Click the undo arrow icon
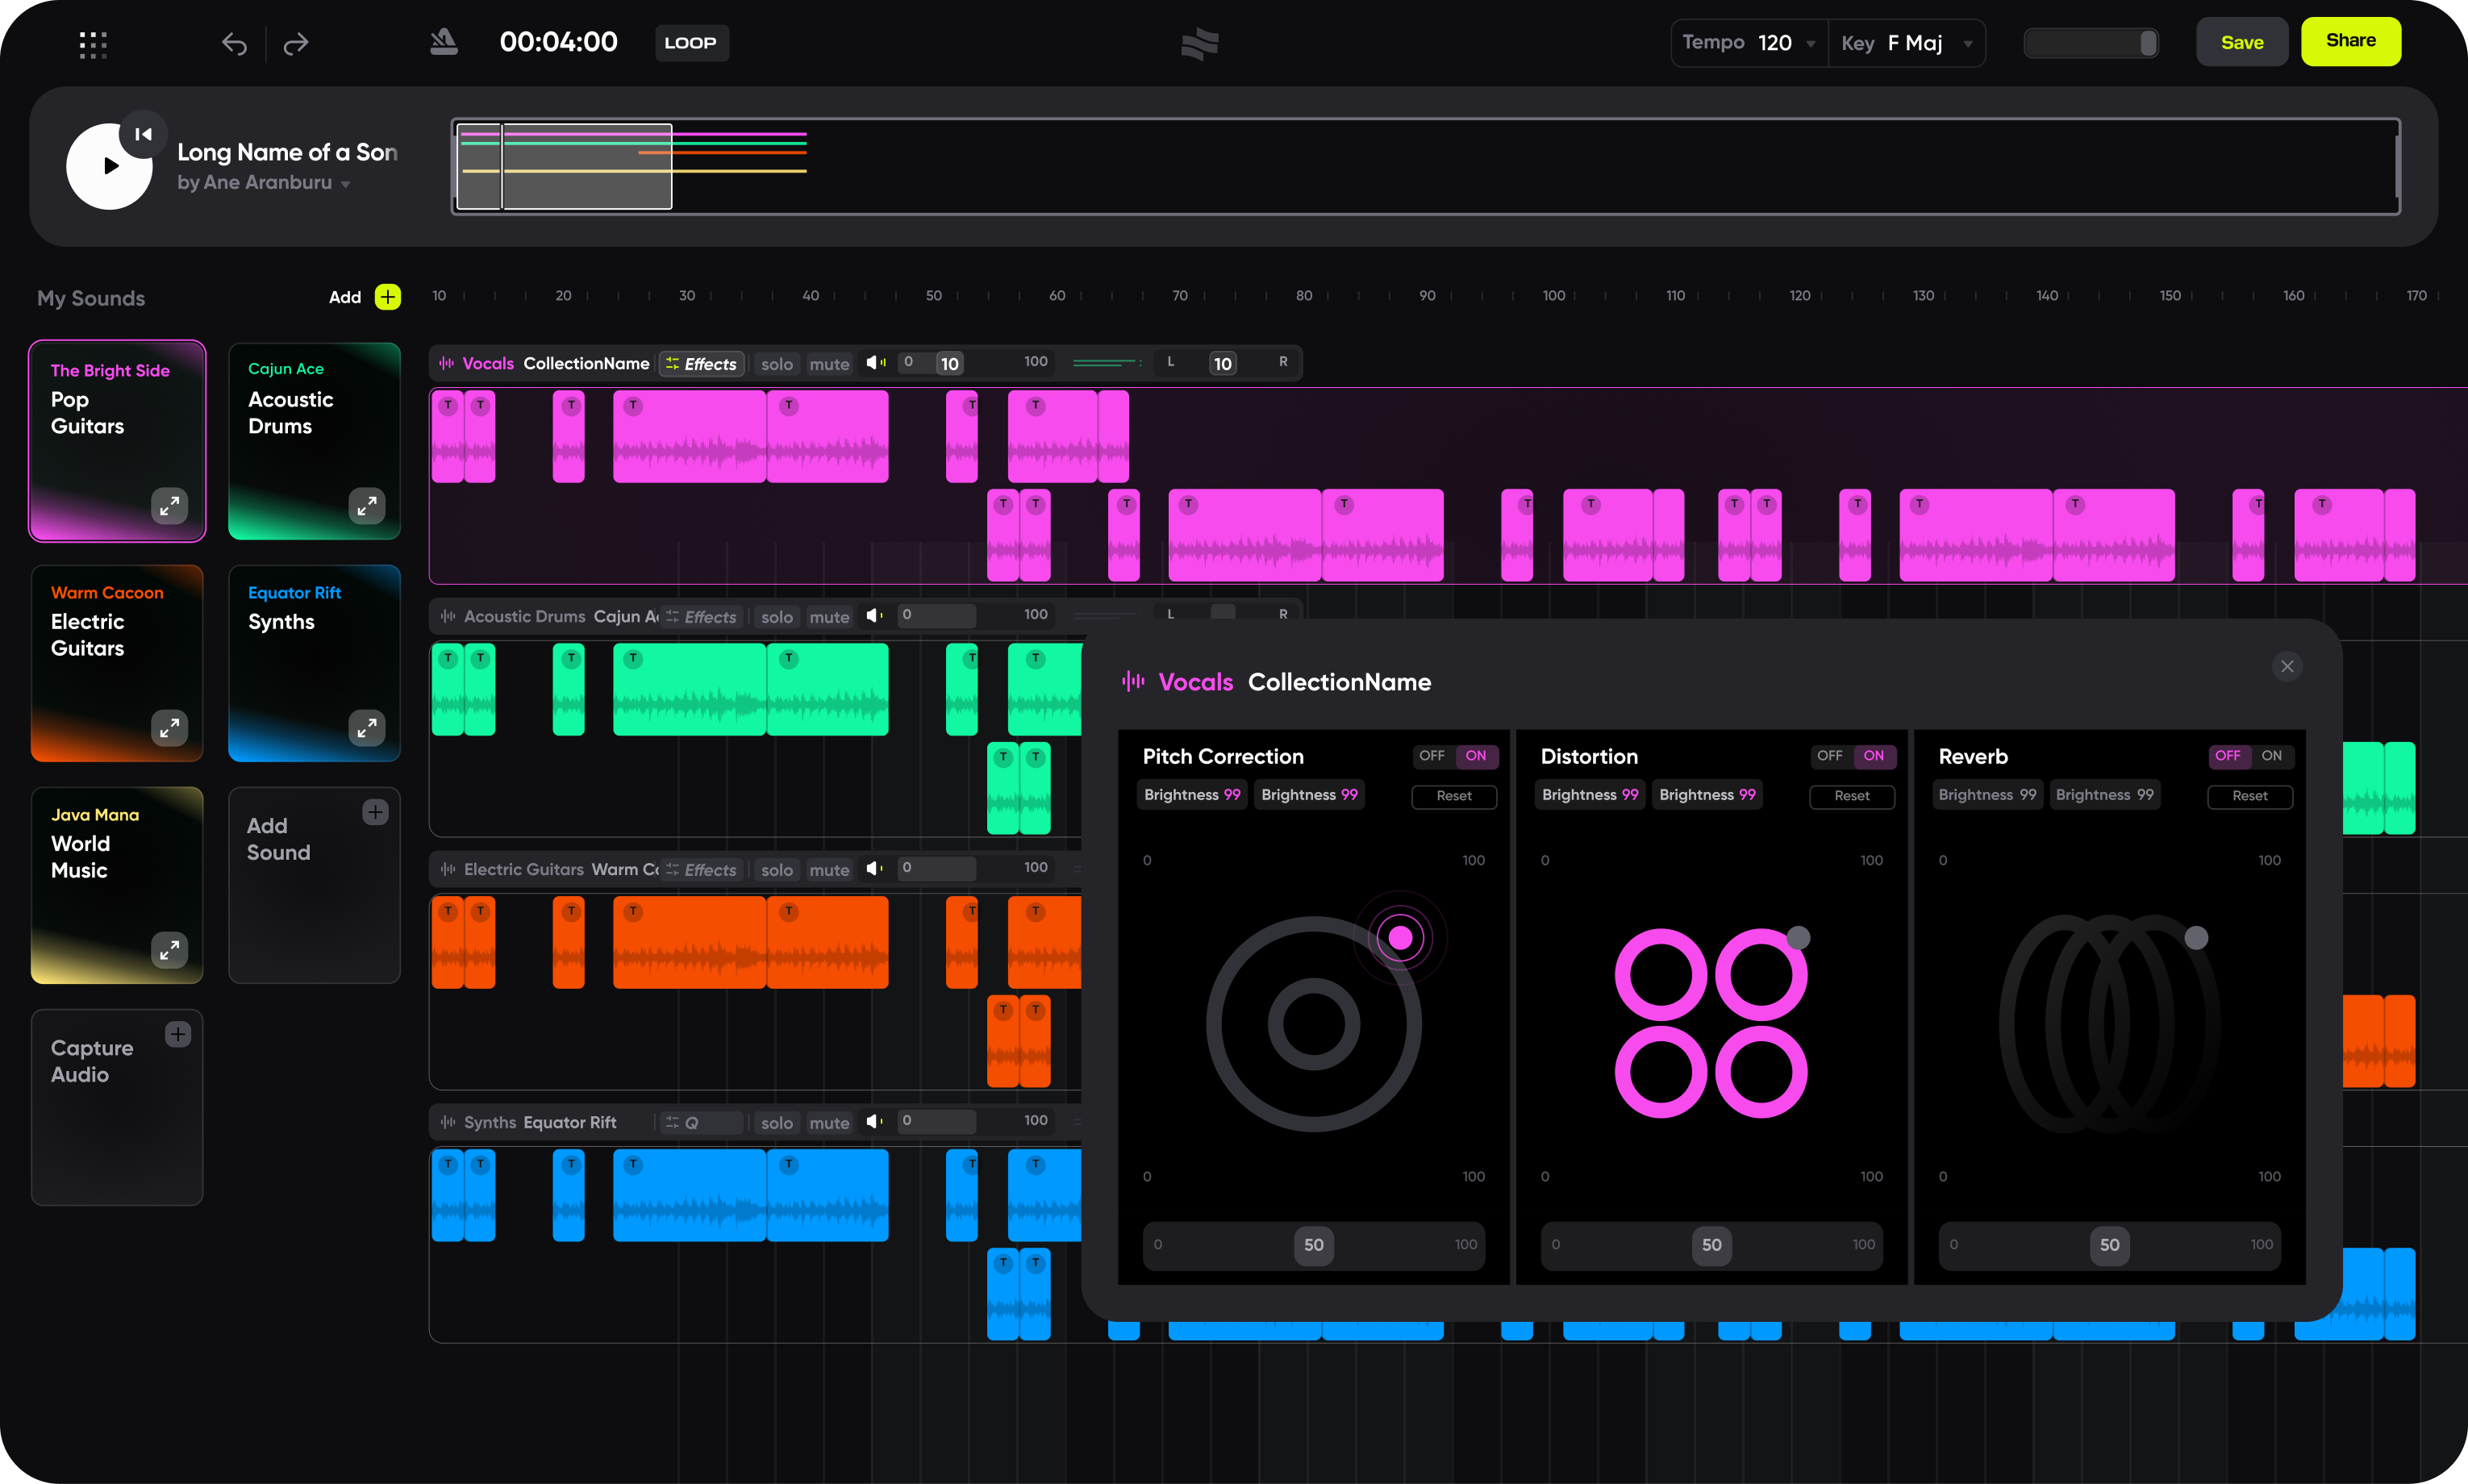2468x1484 pixels. coord(233,44)
